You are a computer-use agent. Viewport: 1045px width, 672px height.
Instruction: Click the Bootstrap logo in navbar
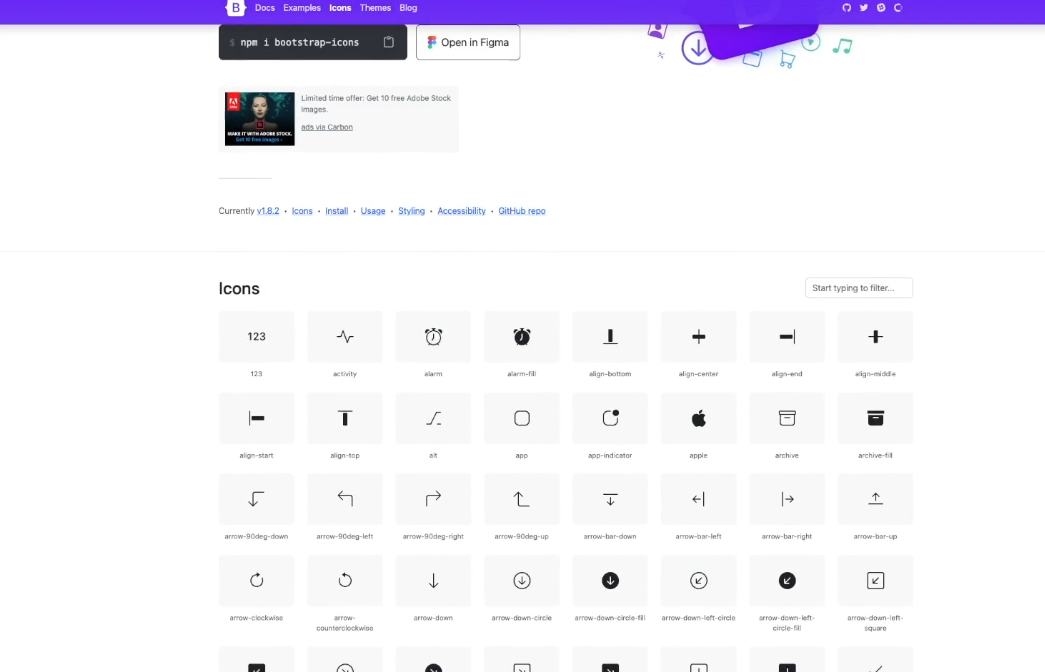click(x=235, y=7)
